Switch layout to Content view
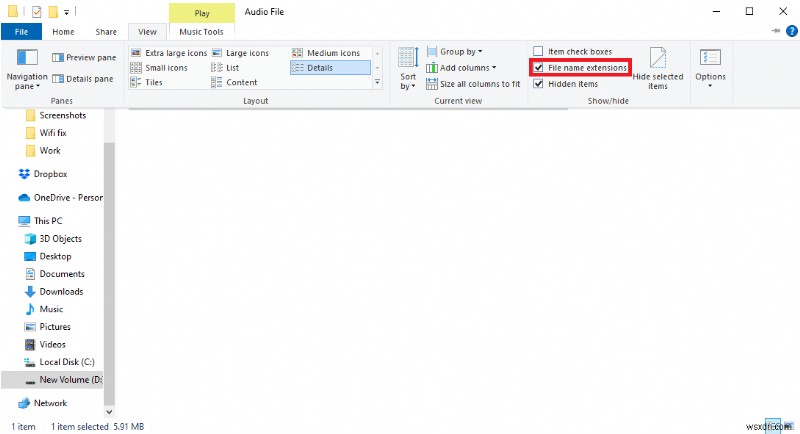The height and width of the screenshot is (434, 800). coord(234,82)
